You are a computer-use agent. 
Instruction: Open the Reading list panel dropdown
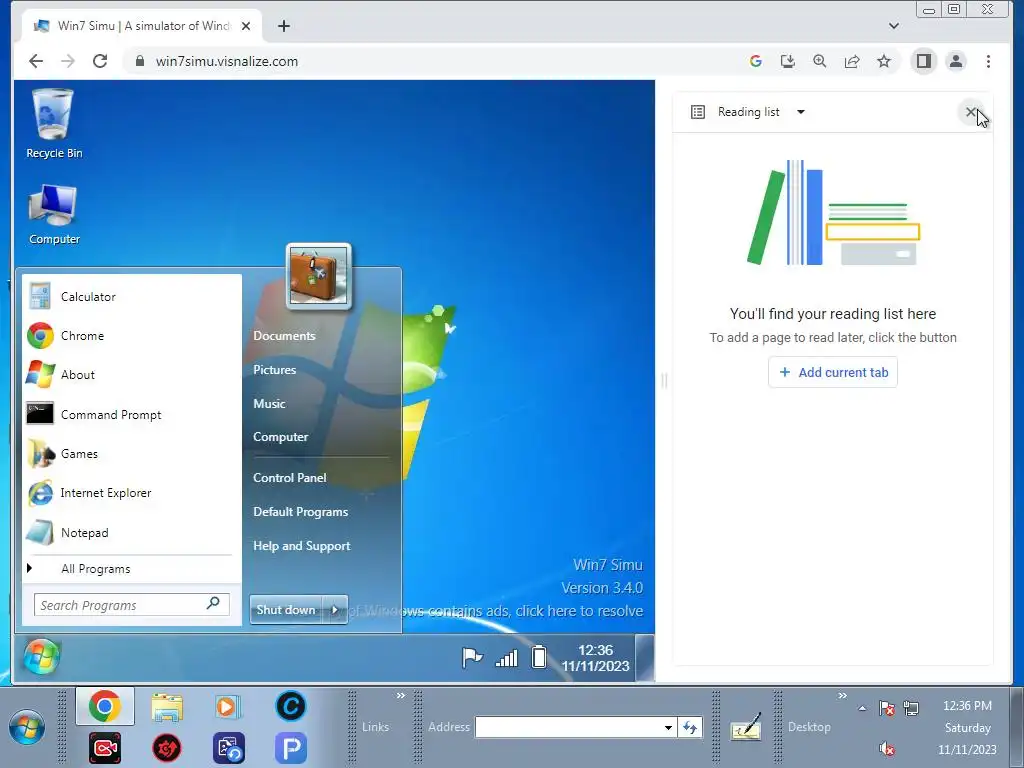801,112
